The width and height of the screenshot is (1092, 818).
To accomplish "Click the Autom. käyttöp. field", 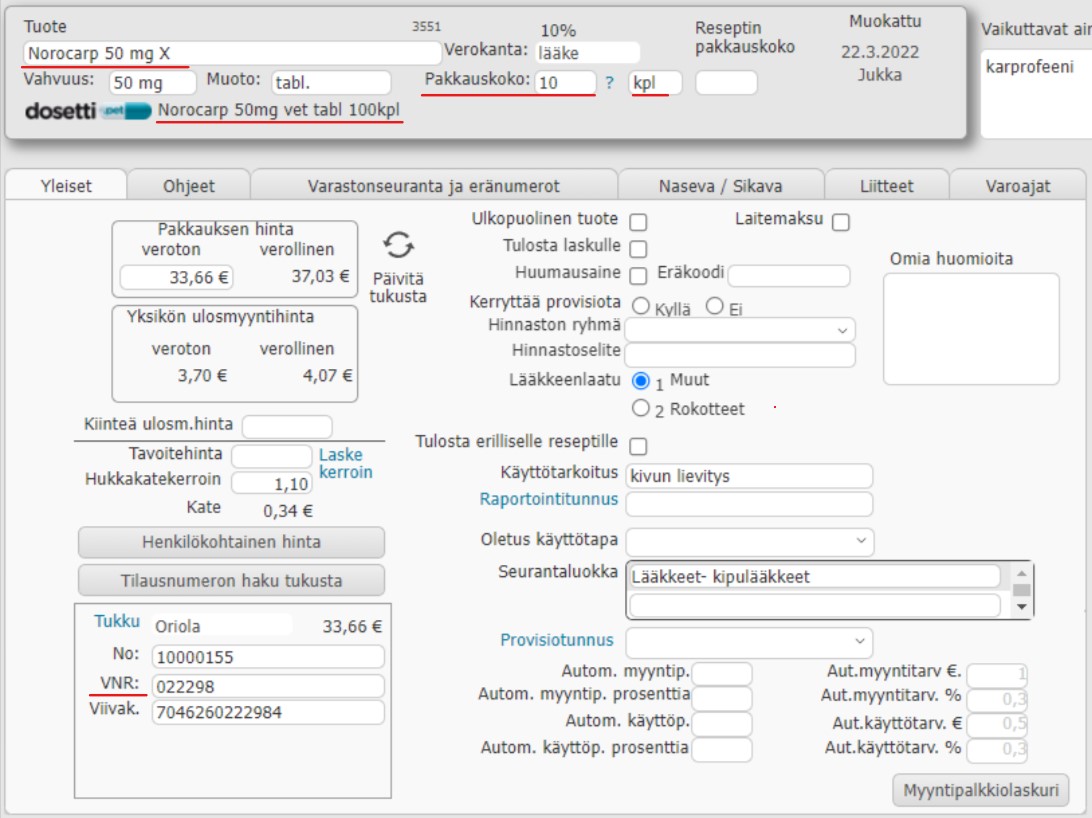I will coord(722,723).
